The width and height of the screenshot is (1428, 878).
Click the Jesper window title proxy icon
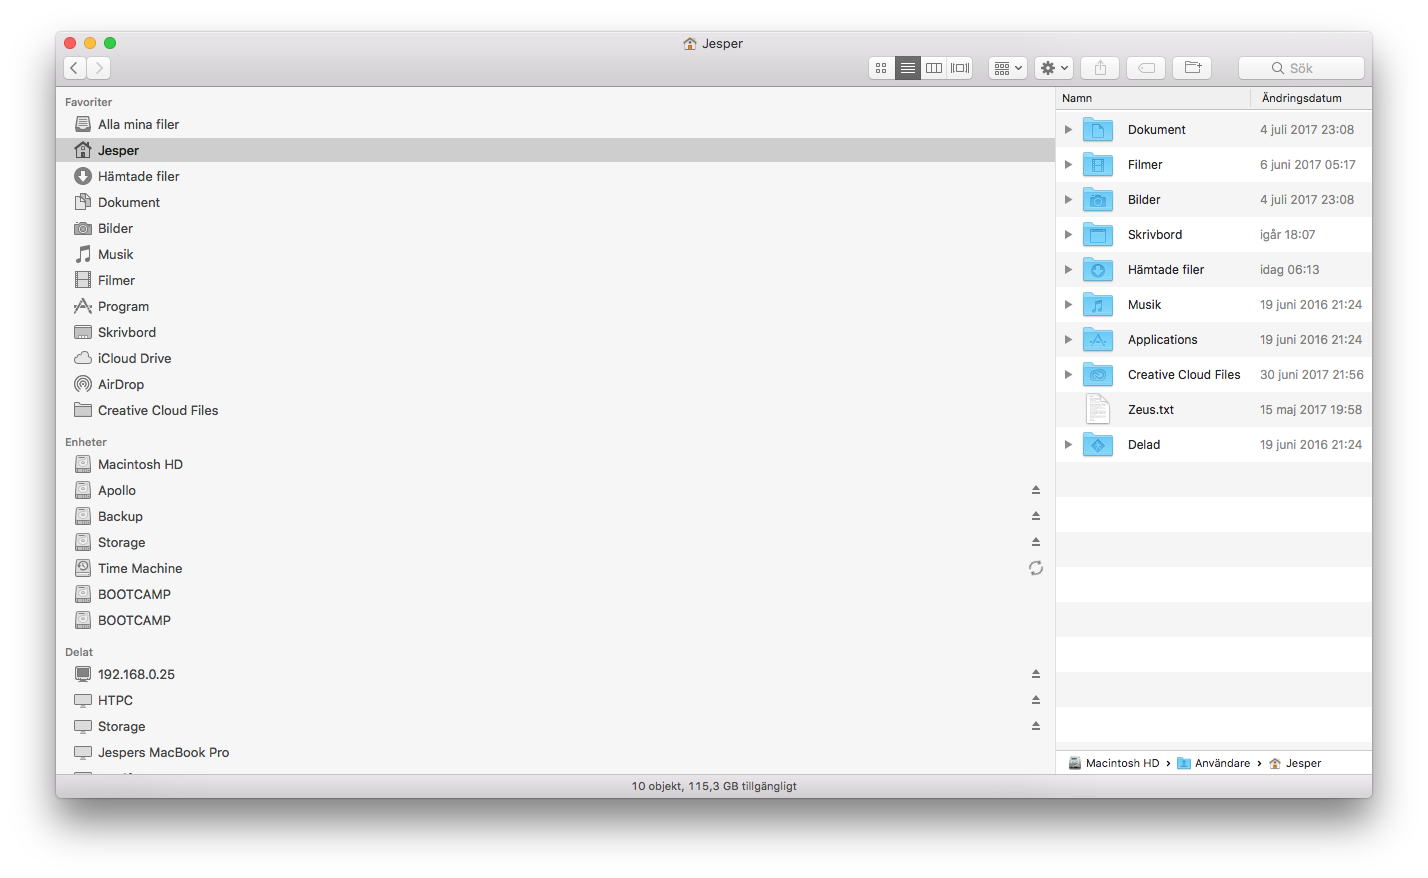point(690,43)
